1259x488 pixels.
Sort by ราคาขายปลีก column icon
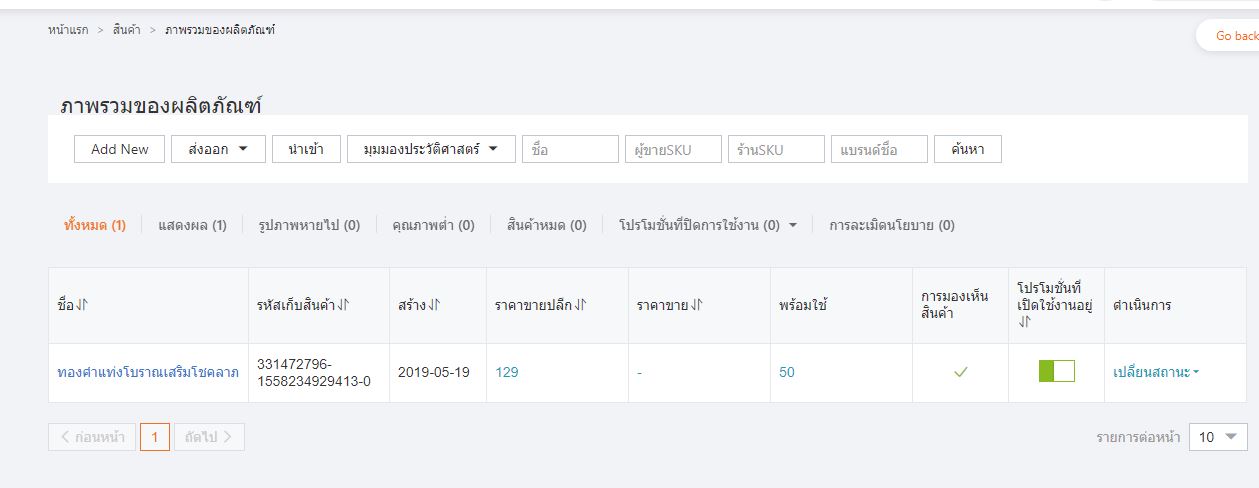tap(580, 305)
